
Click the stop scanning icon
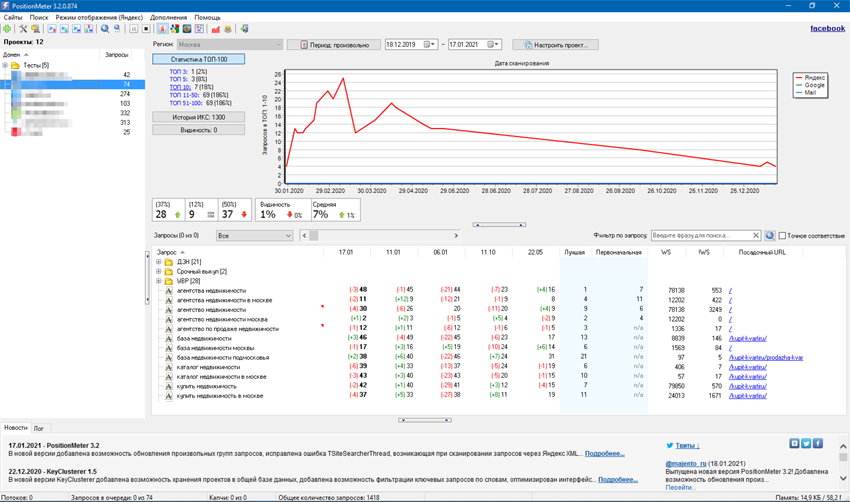146,29
